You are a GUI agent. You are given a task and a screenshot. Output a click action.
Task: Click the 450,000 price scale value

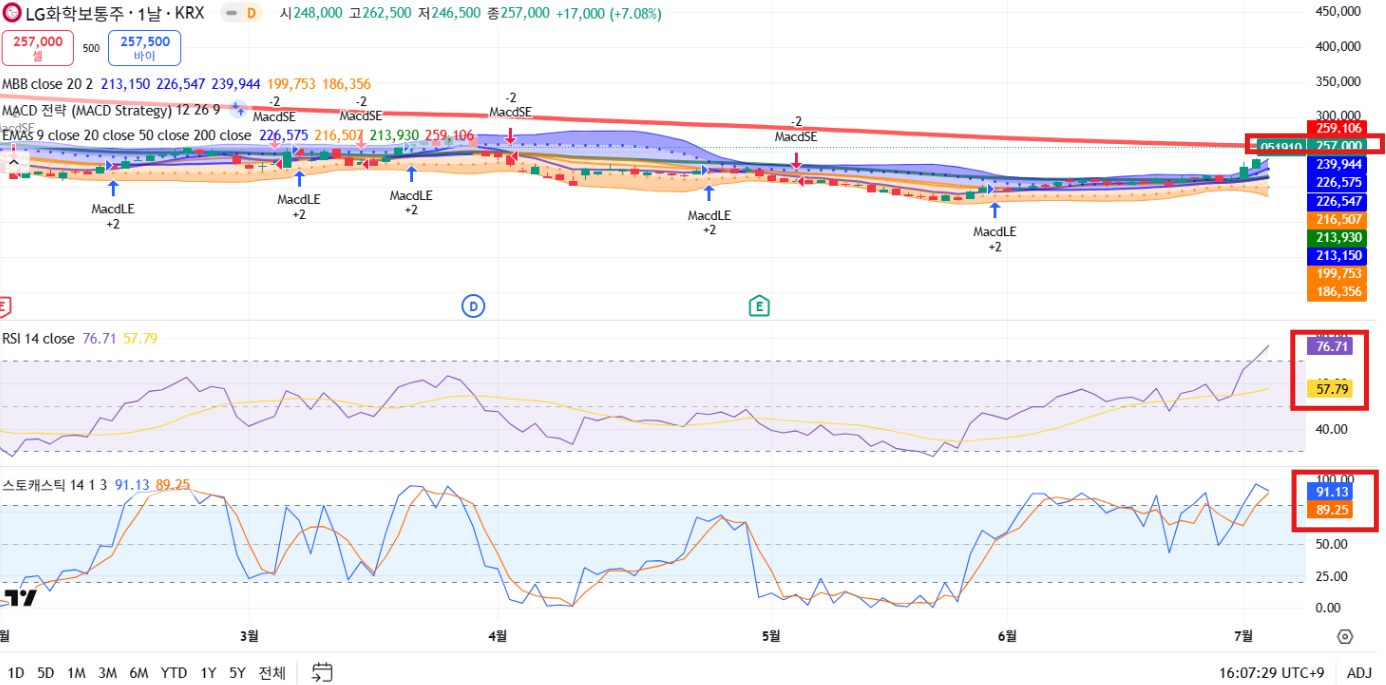pyautogui.click(x=1336, y=11)
